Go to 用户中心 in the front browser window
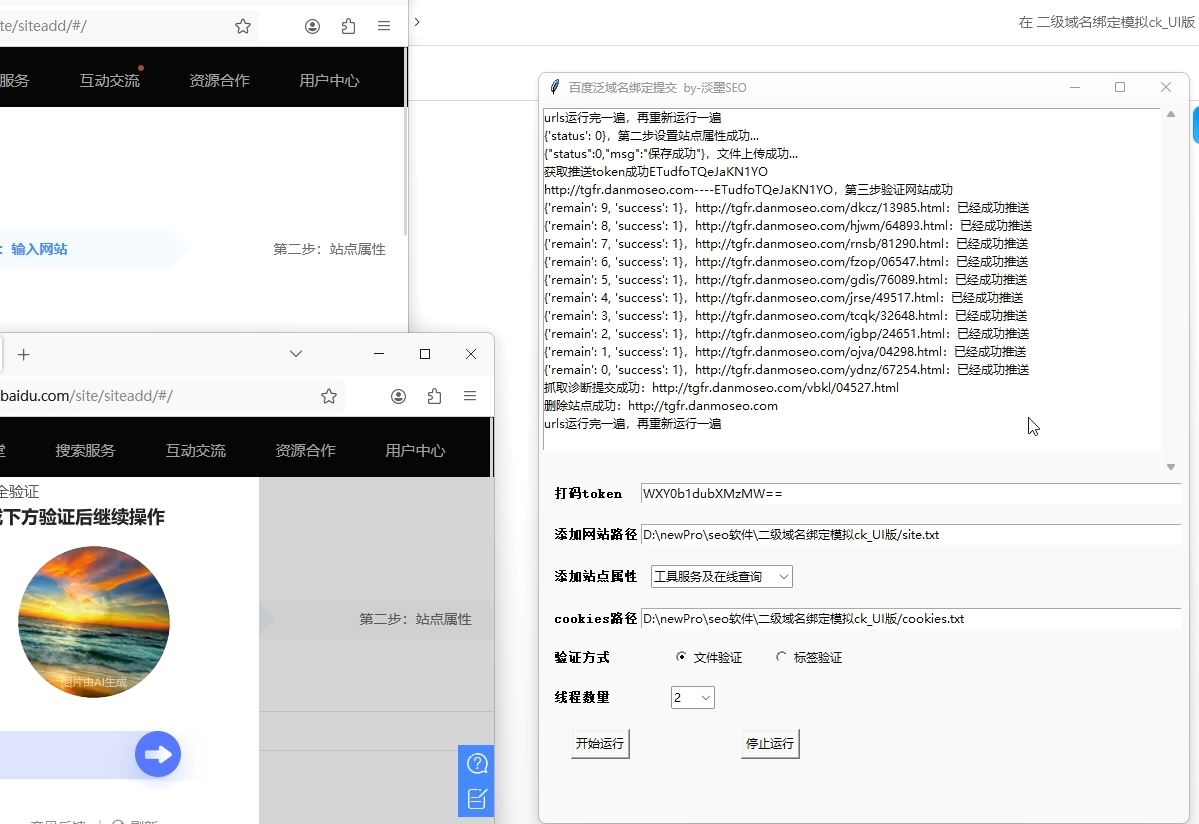Screen dimensions: 1199x824 (x=415, y=451)
